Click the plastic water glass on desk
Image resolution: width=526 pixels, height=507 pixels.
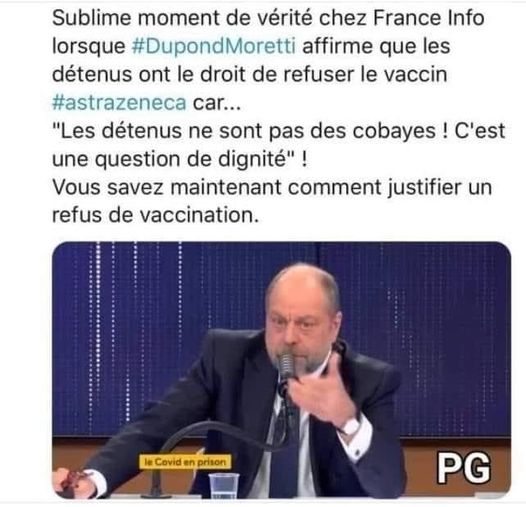point(223,485)
